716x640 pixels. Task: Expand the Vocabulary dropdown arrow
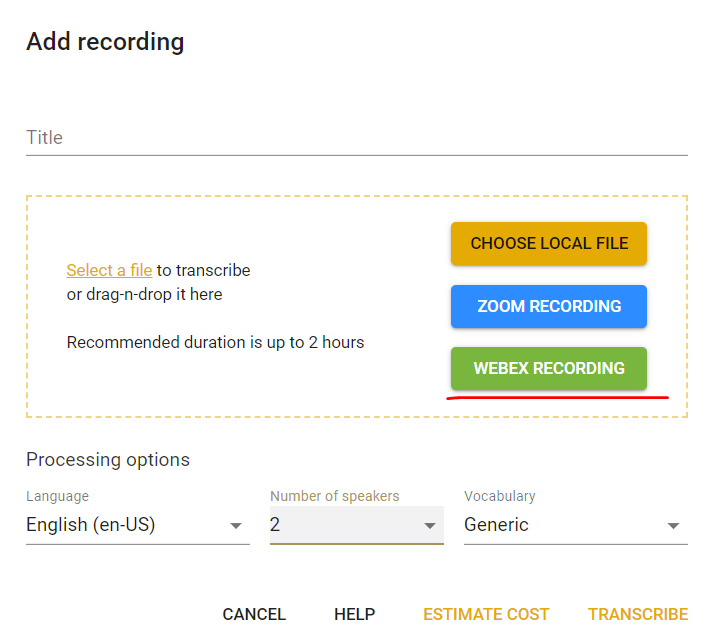click(x=673, y=526)
